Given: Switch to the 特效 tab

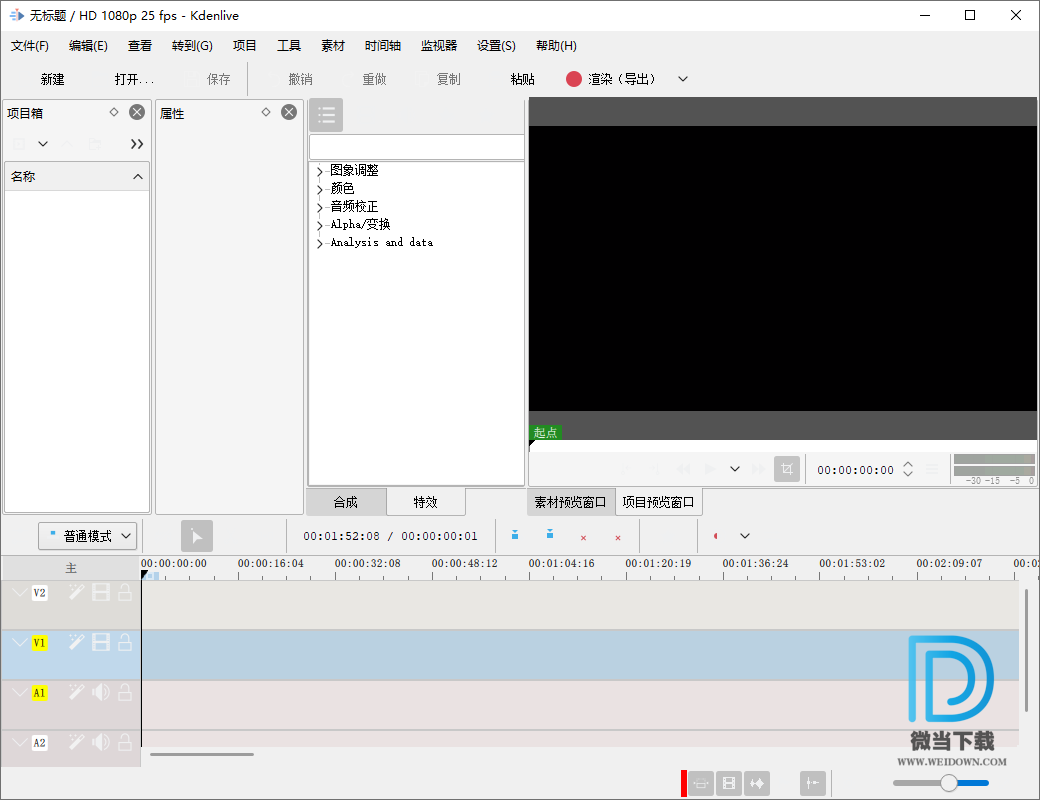Looking at the screenshot, I should (426, 502).
